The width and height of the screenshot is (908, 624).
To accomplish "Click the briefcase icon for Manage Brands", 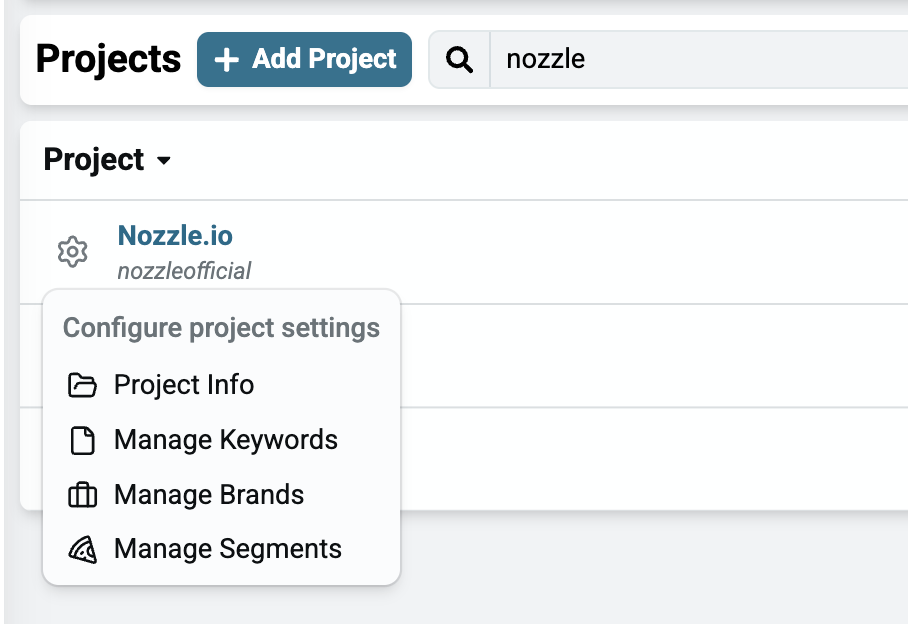I will coord(82,495).
